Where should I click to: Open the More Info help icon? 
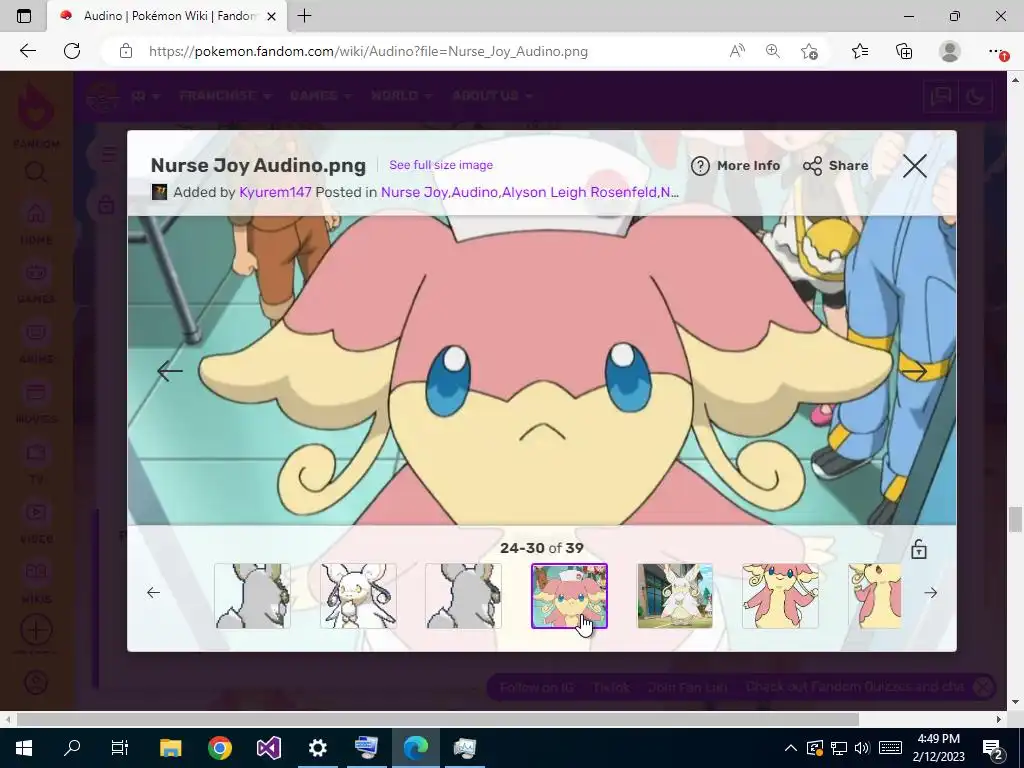click(x=700, y=166)
